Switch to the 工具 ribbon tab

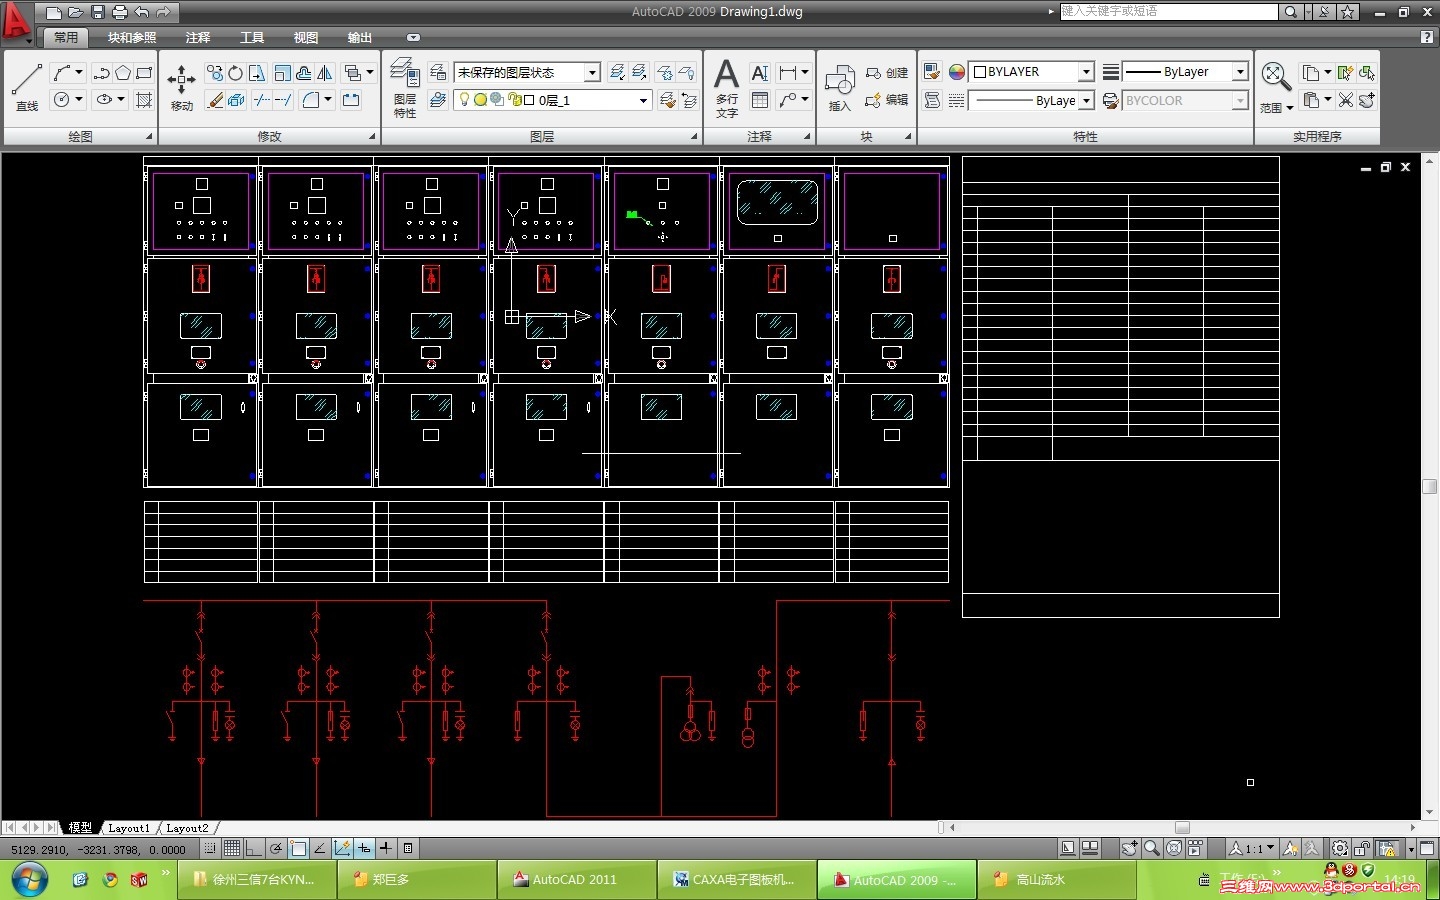tap(252, 37)
